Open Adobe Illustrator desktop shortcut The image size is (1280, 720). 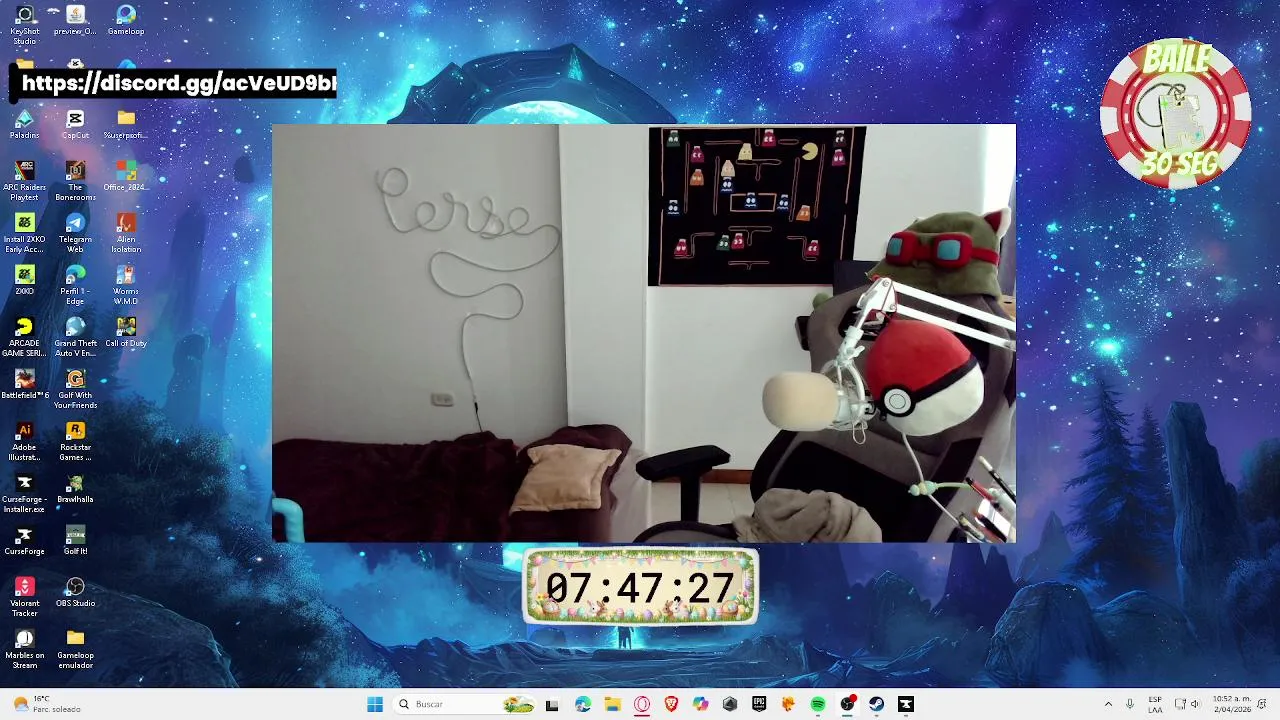24,441
